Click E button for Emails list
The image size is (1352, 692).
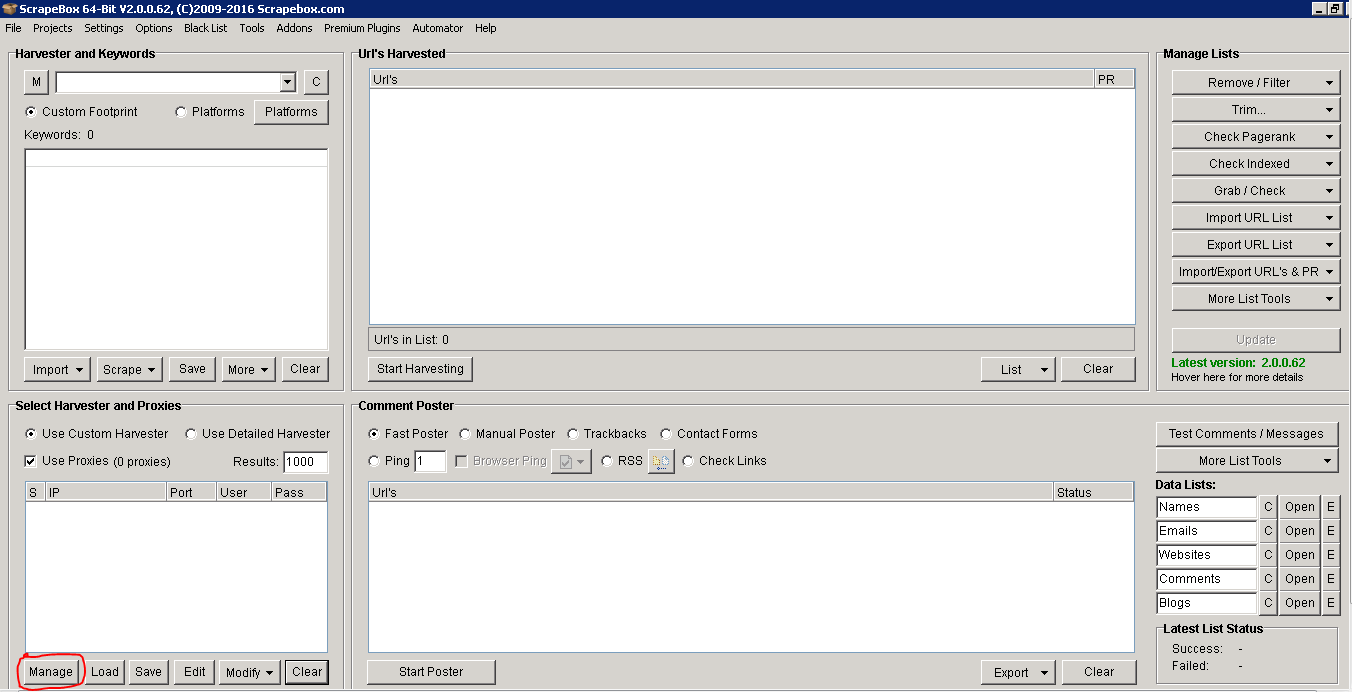(1330, 531)
